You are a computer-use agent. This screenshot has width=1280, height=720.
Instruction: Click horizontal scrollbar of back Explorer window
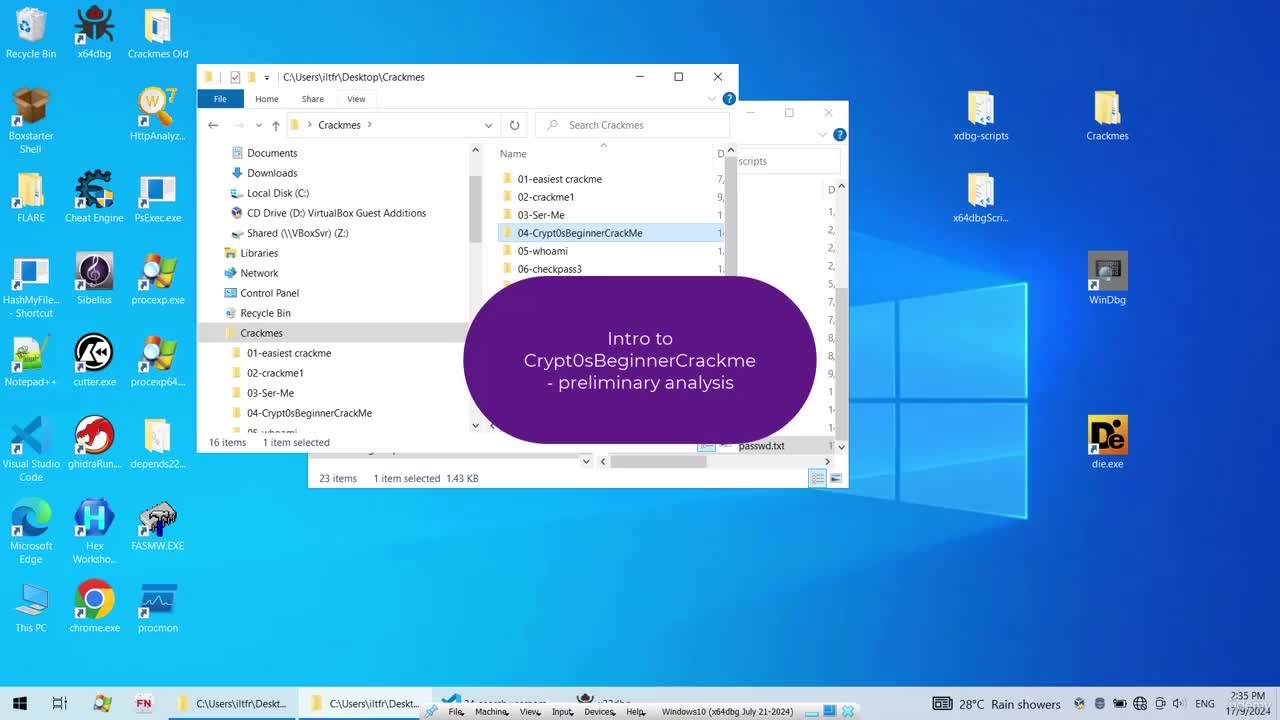pyautogui.click(x=658, y=461)
